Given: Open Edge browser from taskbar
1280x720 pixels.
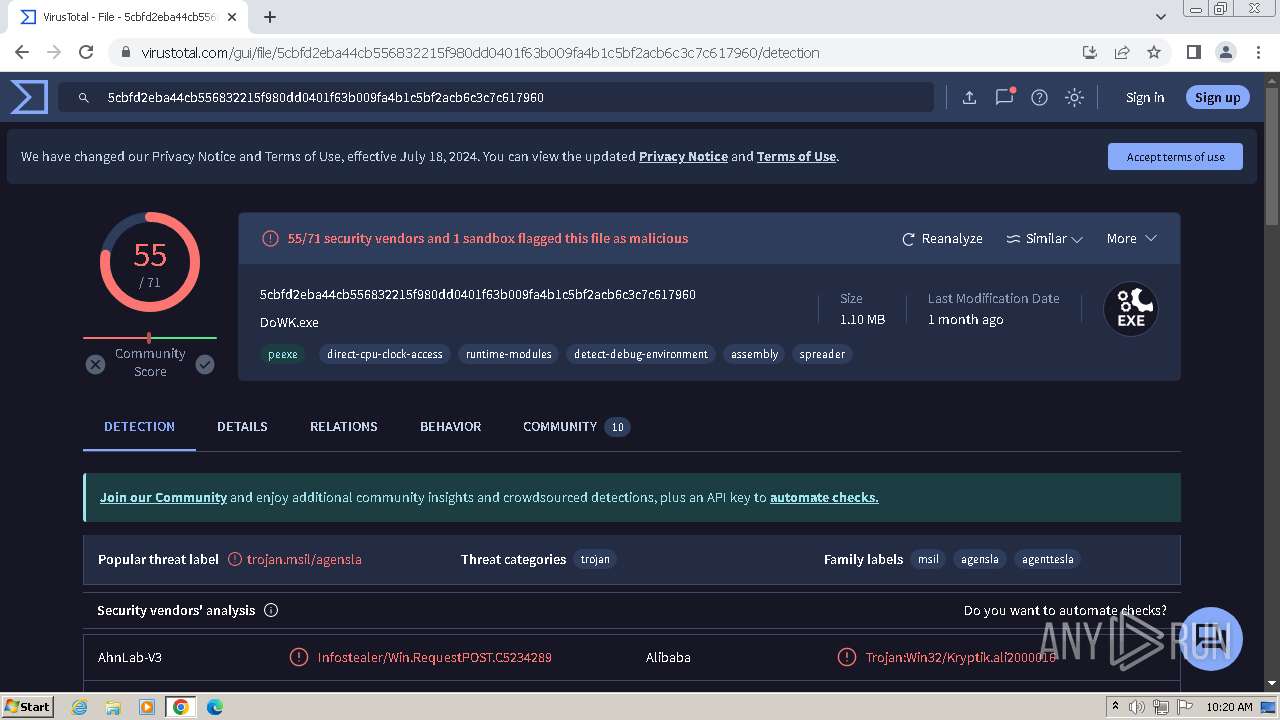Looking at the screenshot, I should click(x=214, y=707).
